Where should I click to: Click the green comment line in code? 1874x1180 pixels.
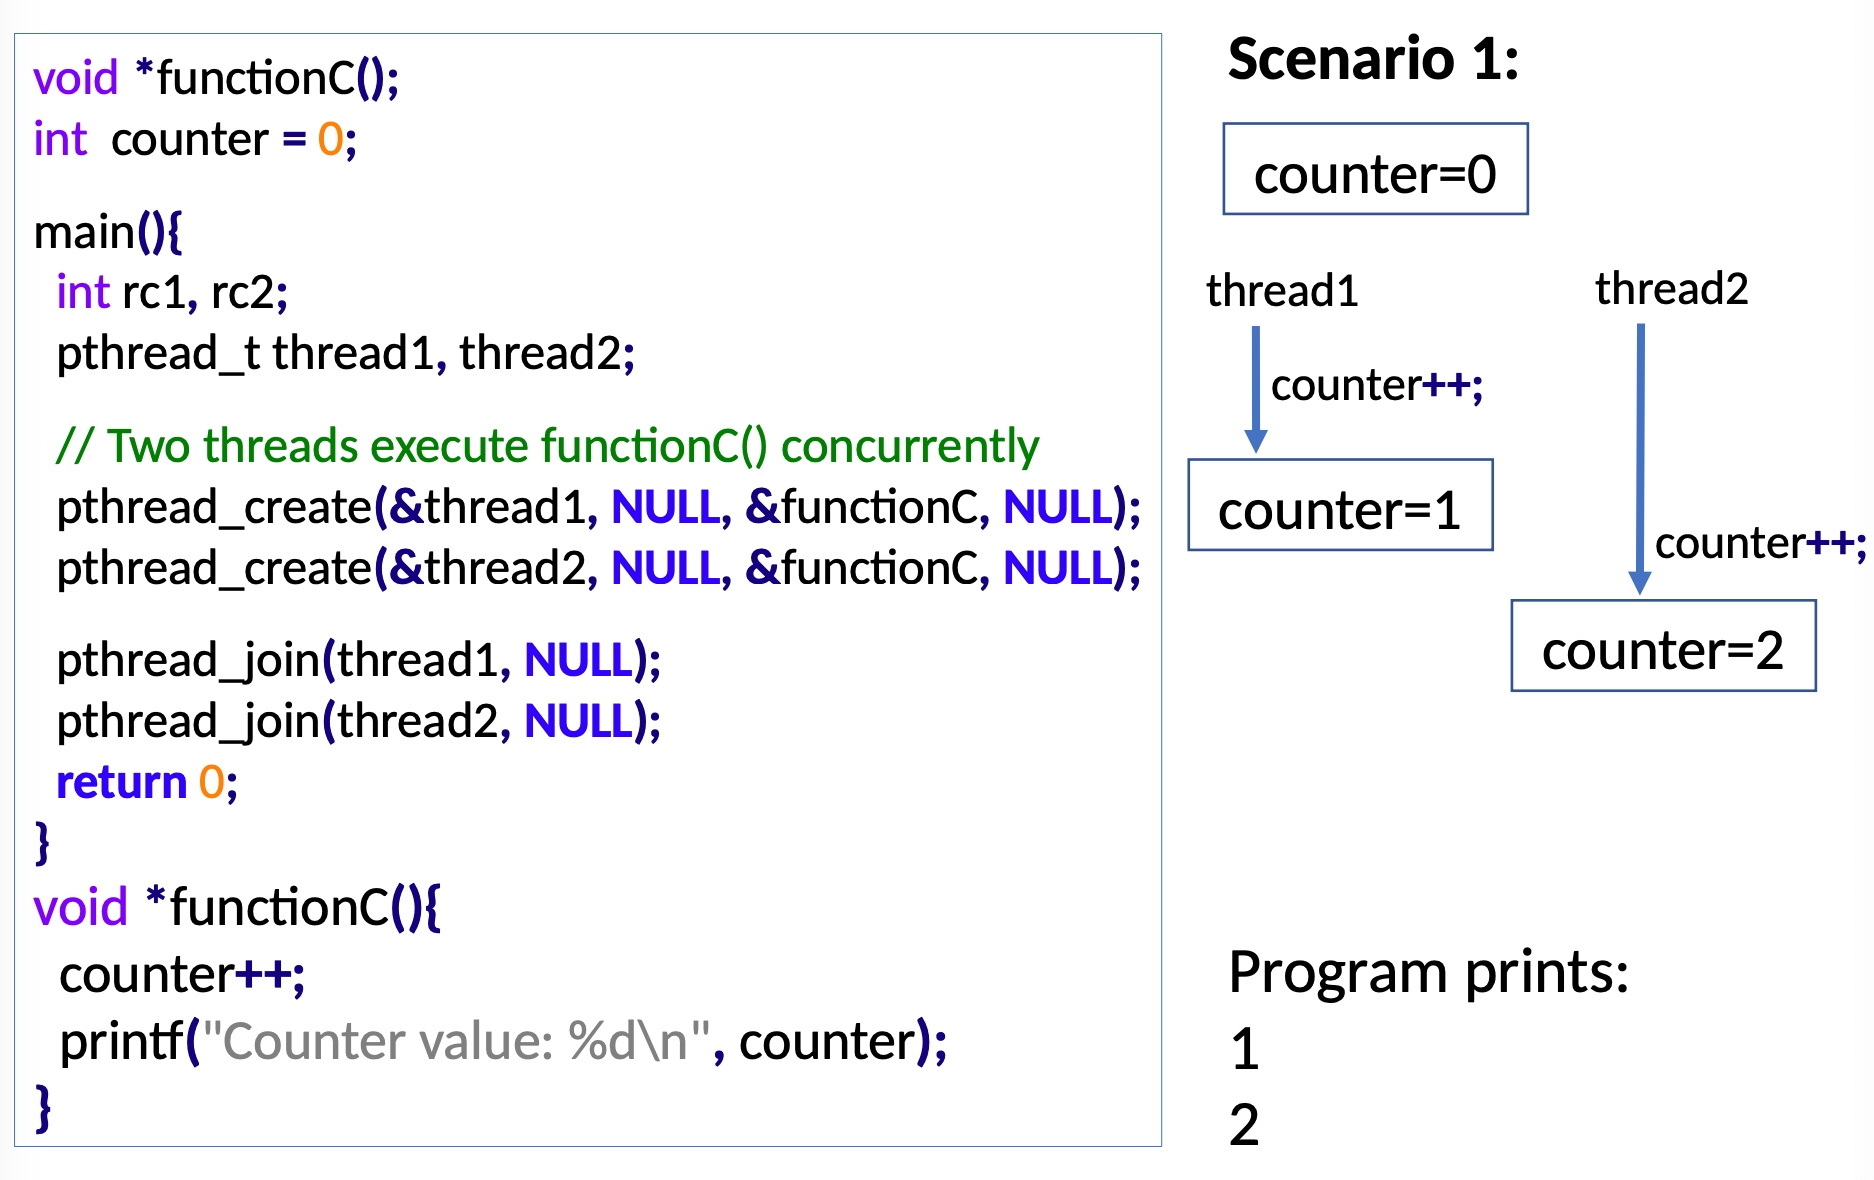[x=547, y=446]
